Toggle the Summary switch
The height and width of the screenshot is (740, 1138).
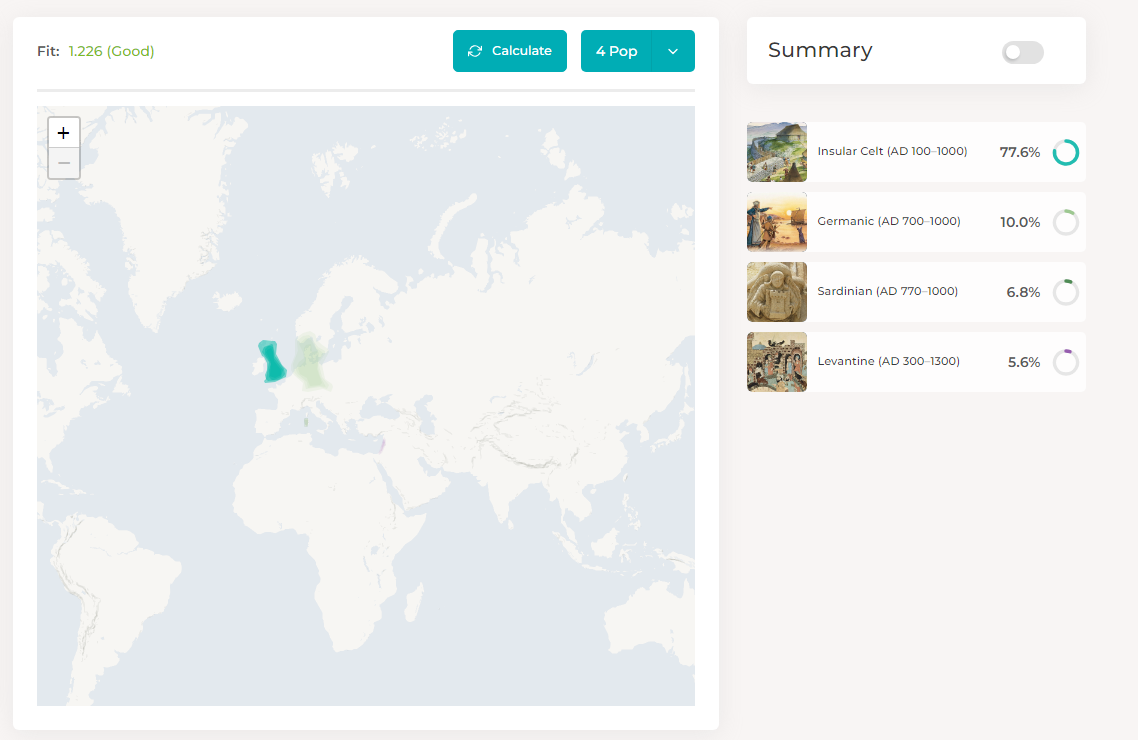(1023, 52)
